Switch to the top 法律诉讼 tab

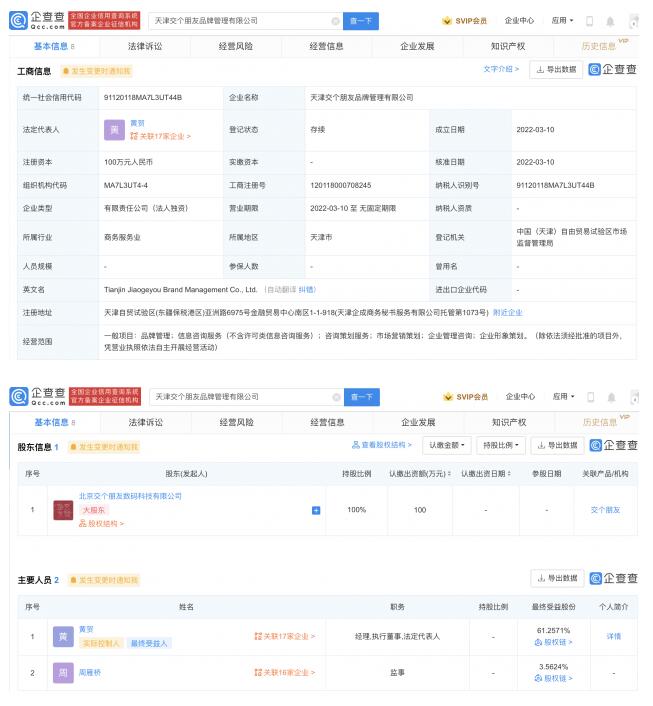pyautogui.click(x=145, y=46)
